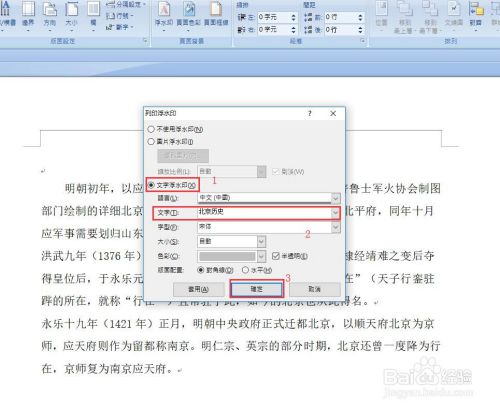Open the Margins (邊界) ribbon menu
The image size is (500, 410).
28,15
